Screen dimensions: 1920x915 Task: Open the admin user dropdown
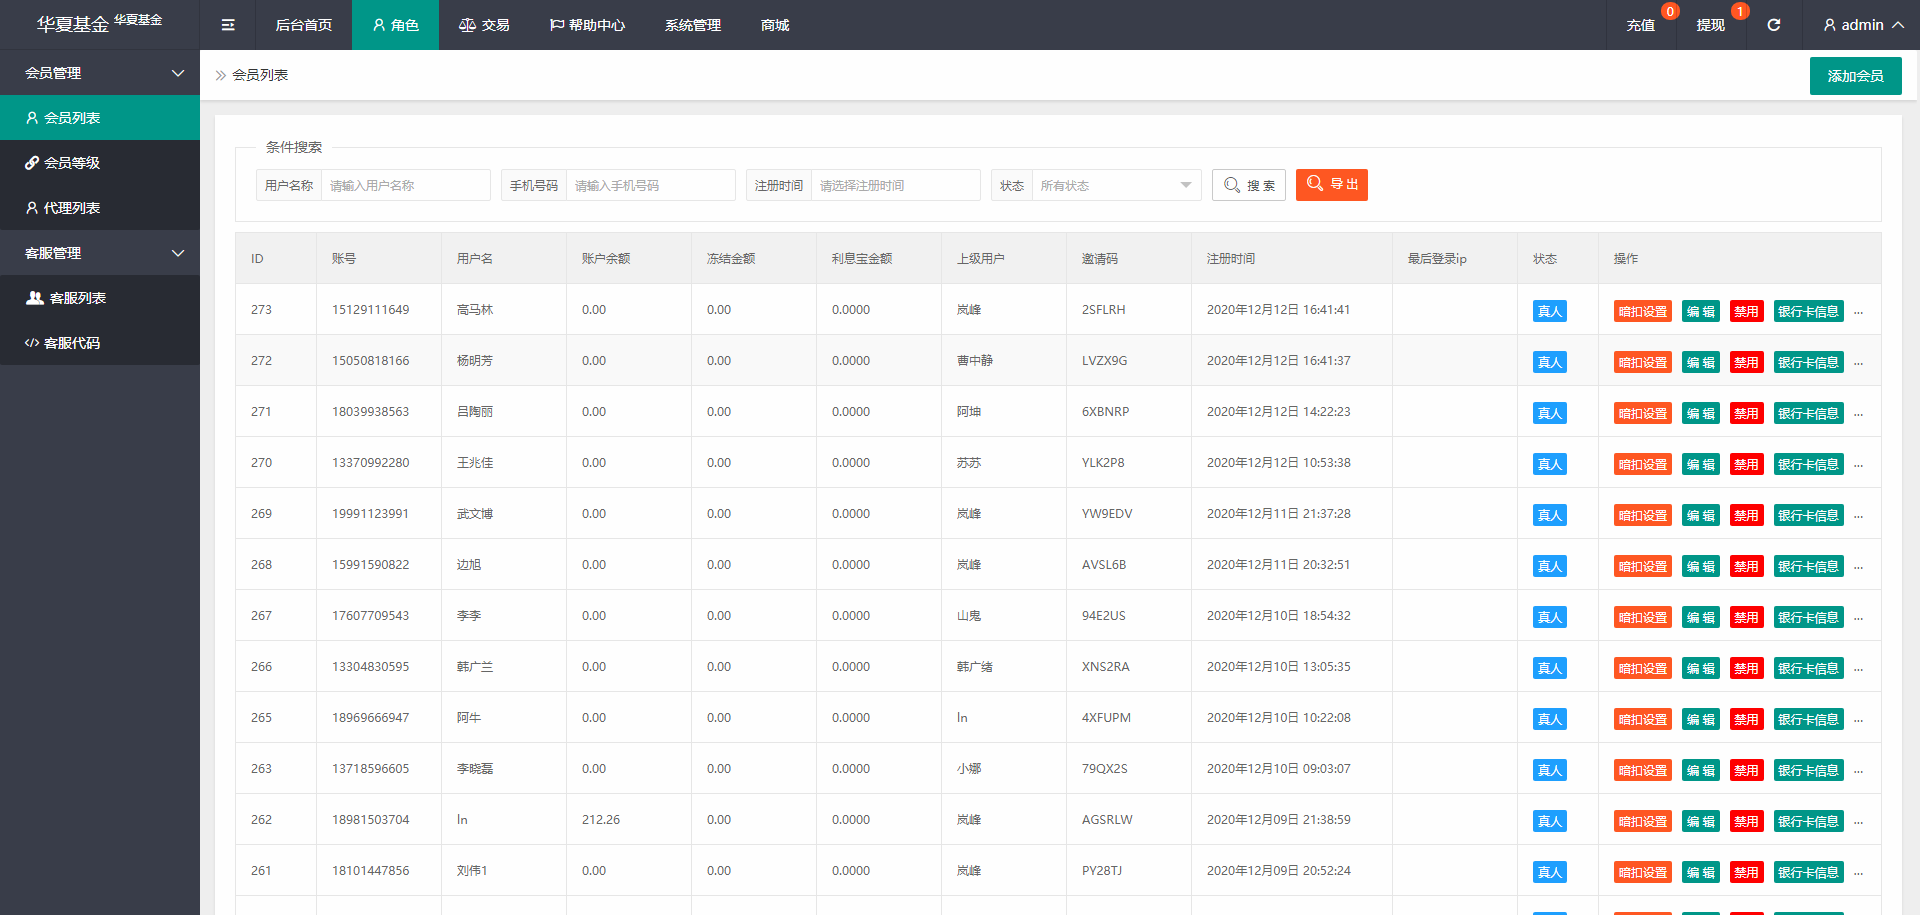[x=1863, y=25]
